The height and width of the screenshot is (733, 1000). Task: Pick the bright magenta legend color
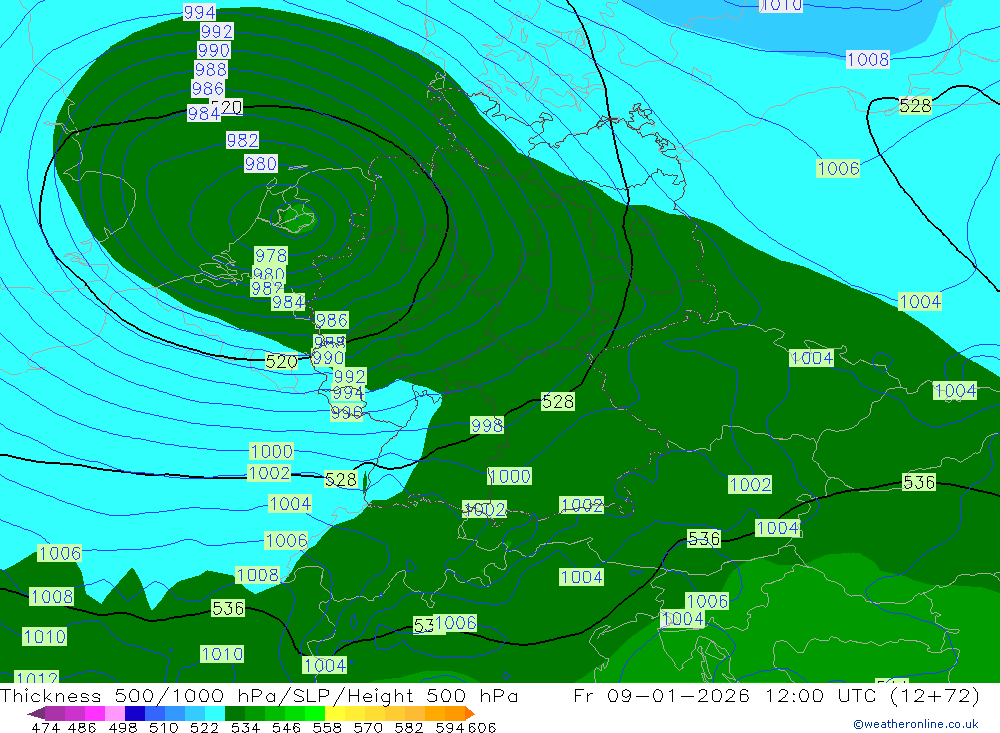[93, 713]
